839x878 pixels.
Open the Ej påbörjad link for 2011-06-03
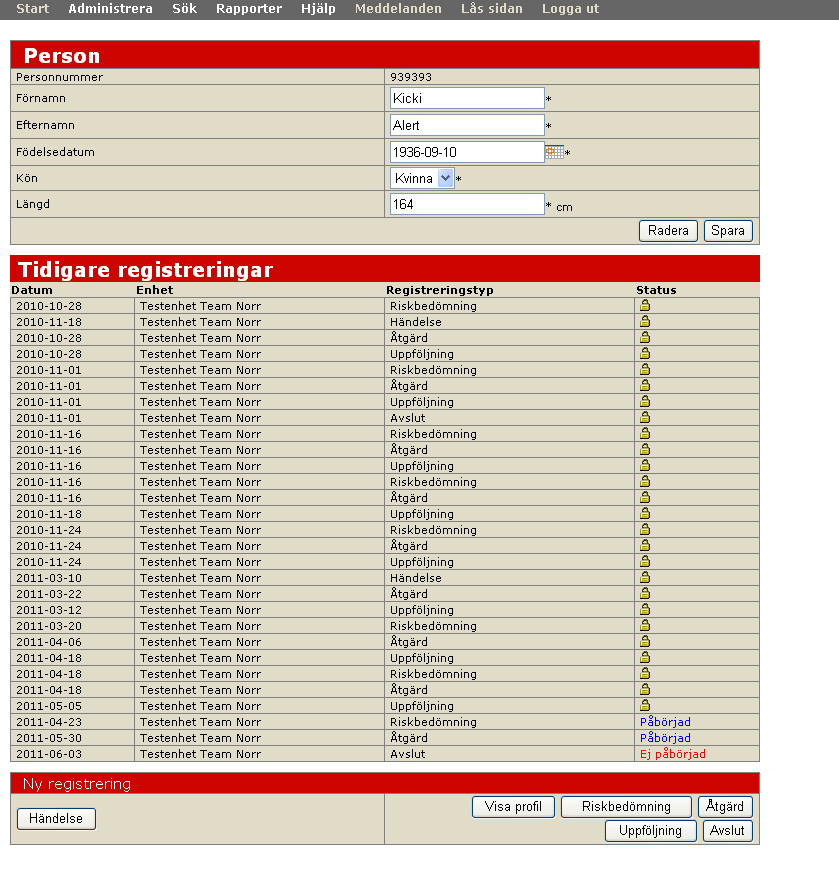tap(673, 754)
